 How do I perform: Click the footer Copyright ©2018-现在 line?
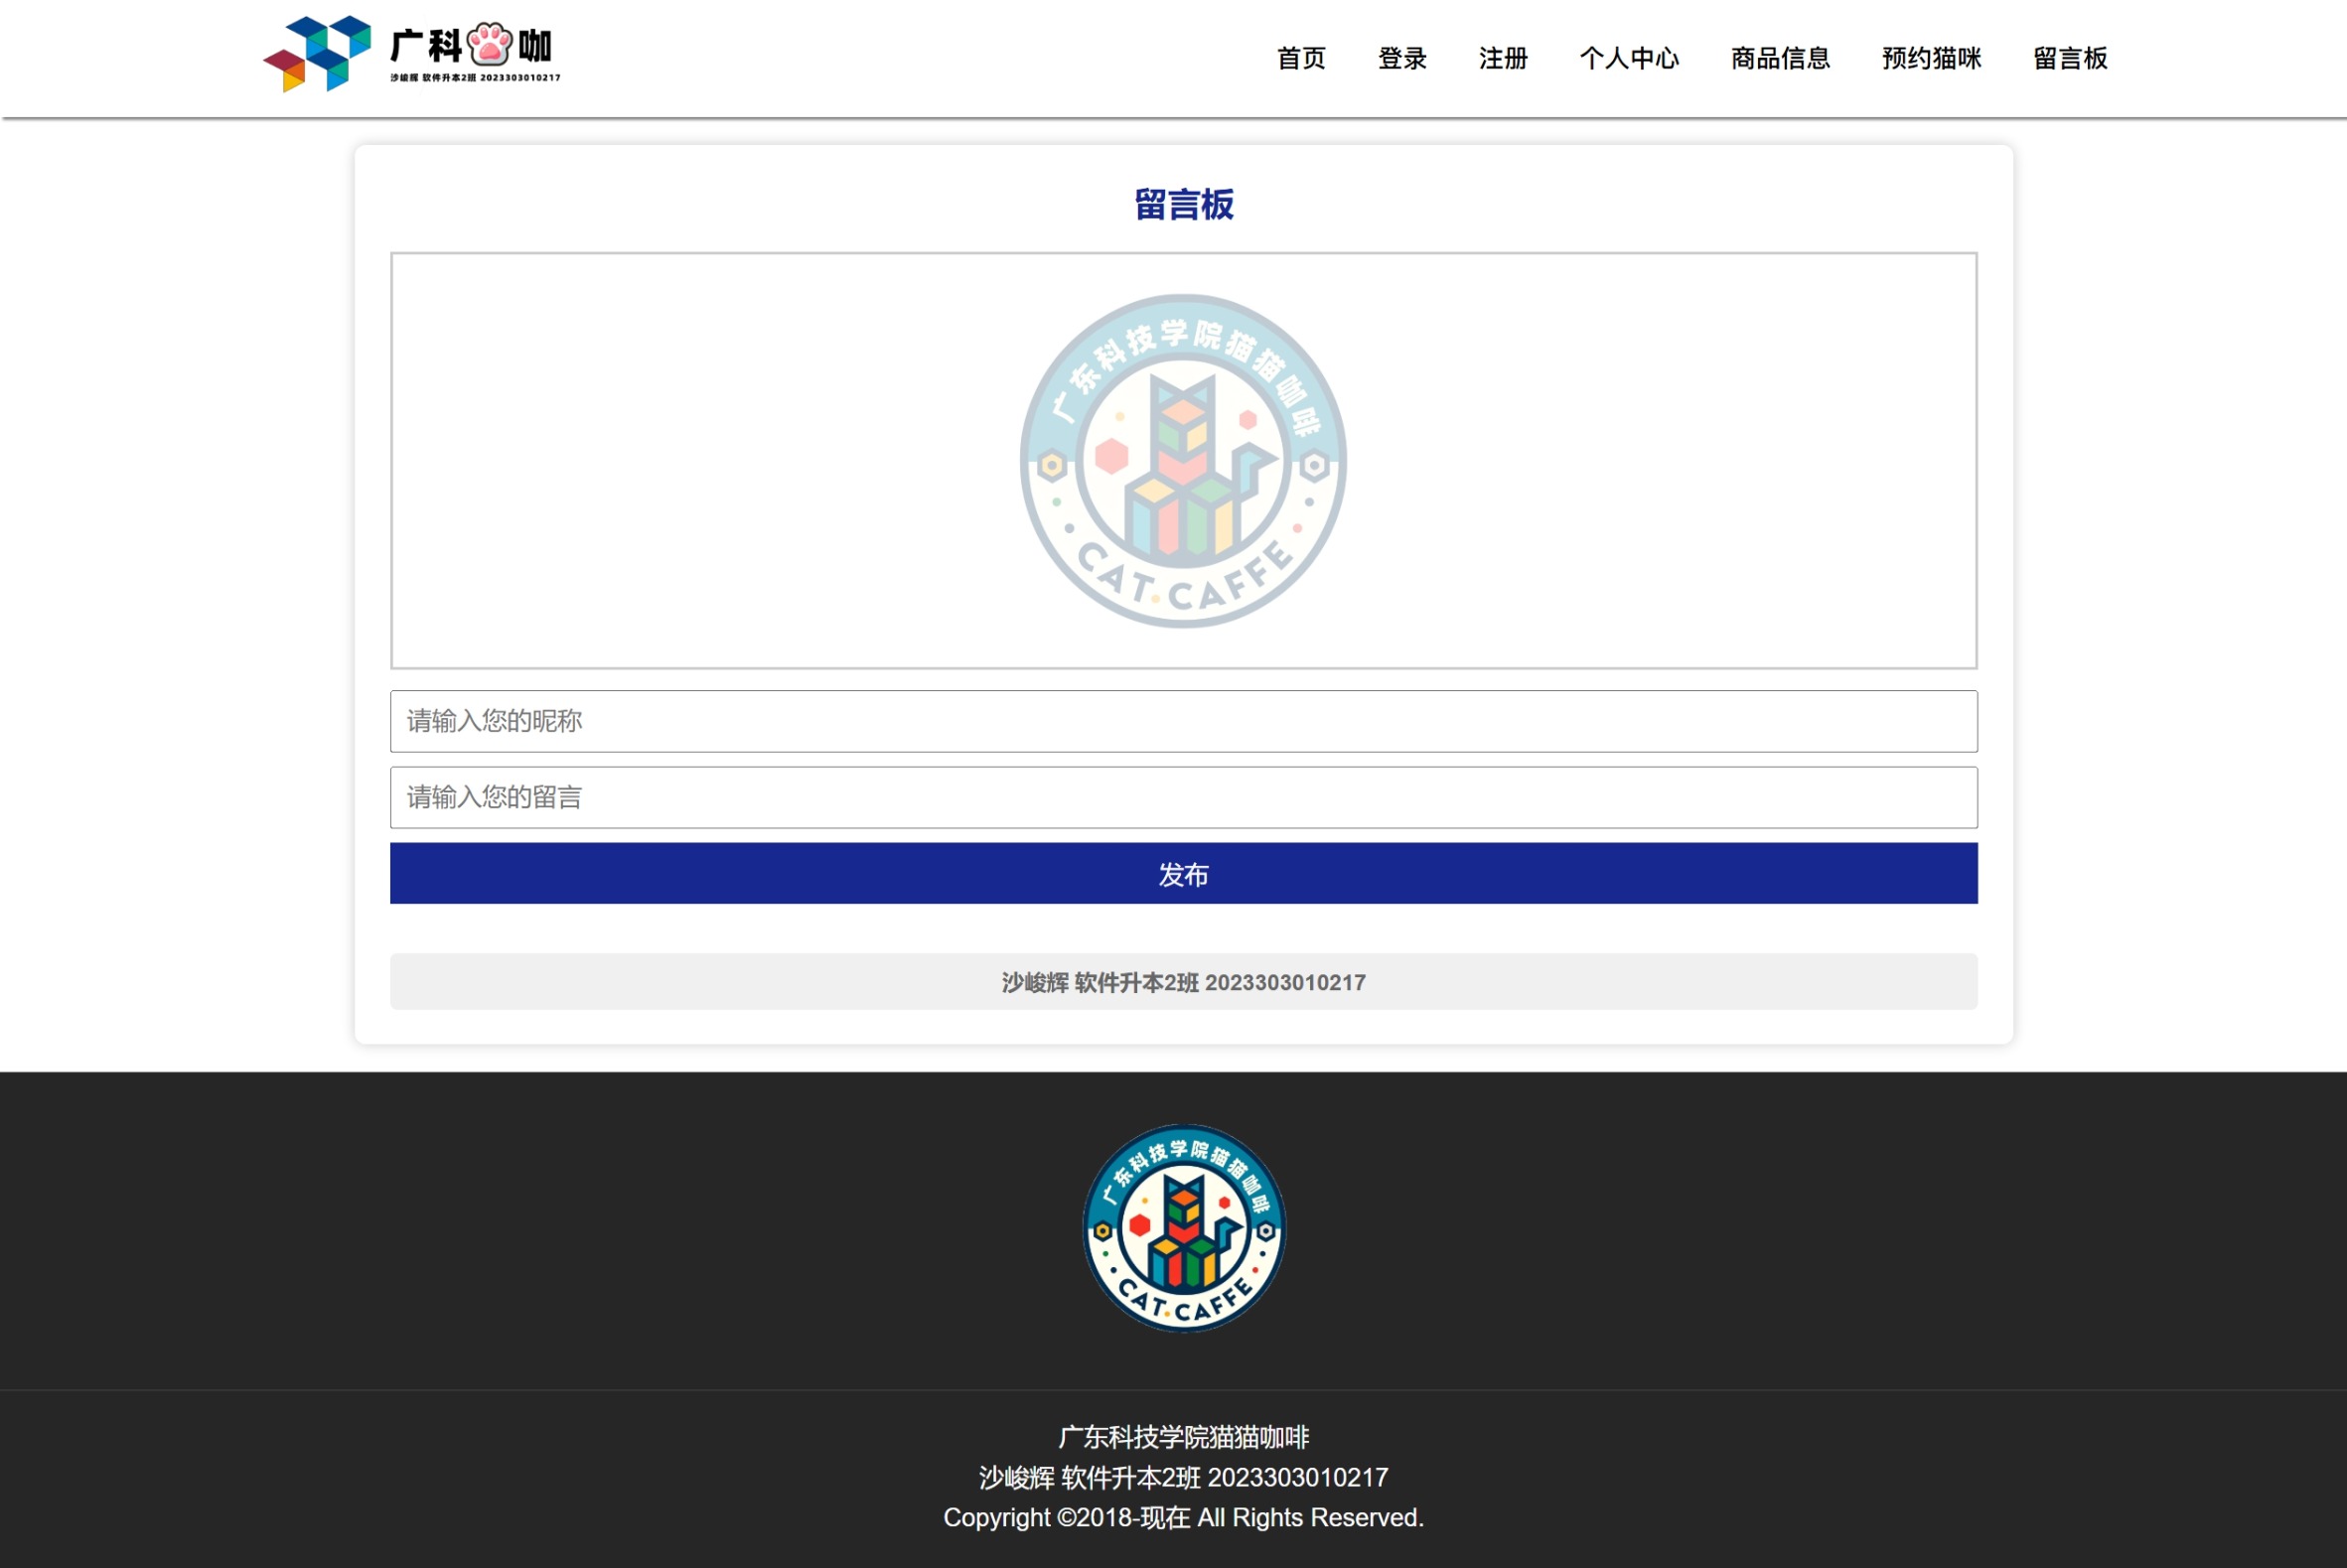pyautogui.click(x=1183, y=1517)
